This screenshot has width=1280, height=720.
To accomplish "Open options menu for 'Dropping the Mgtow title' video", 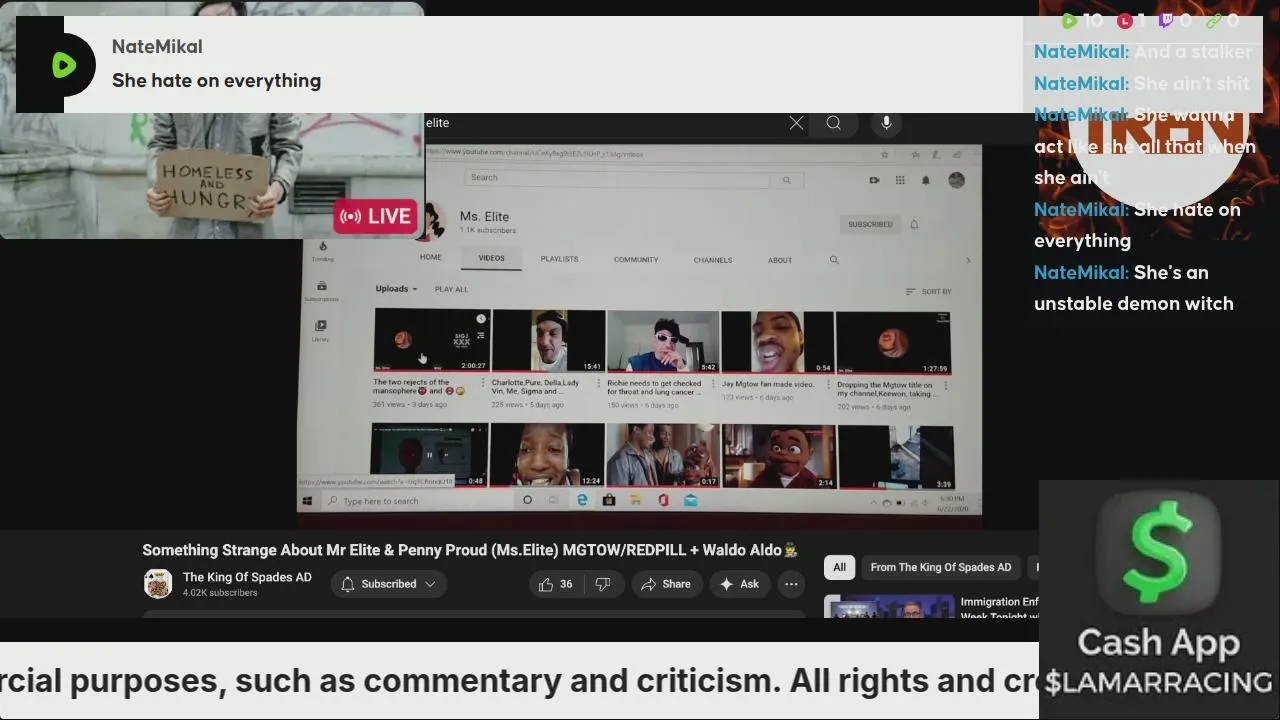I will [947, 385].
